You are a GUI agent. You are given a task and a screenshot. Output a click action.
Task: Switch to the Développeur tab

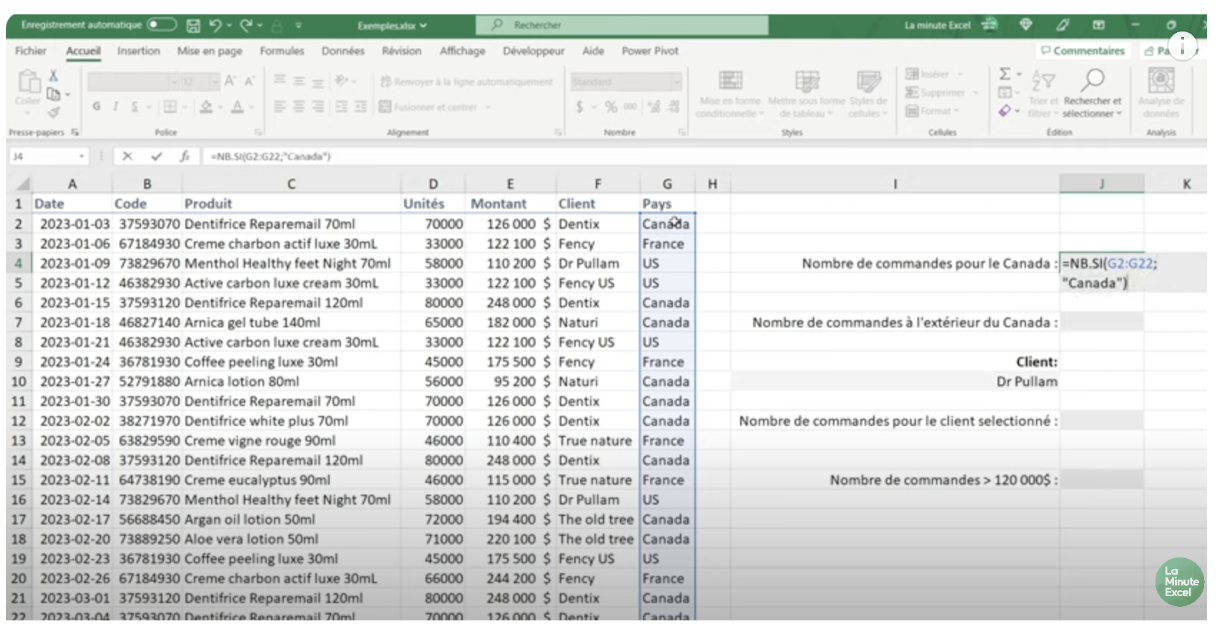(534, 51)
